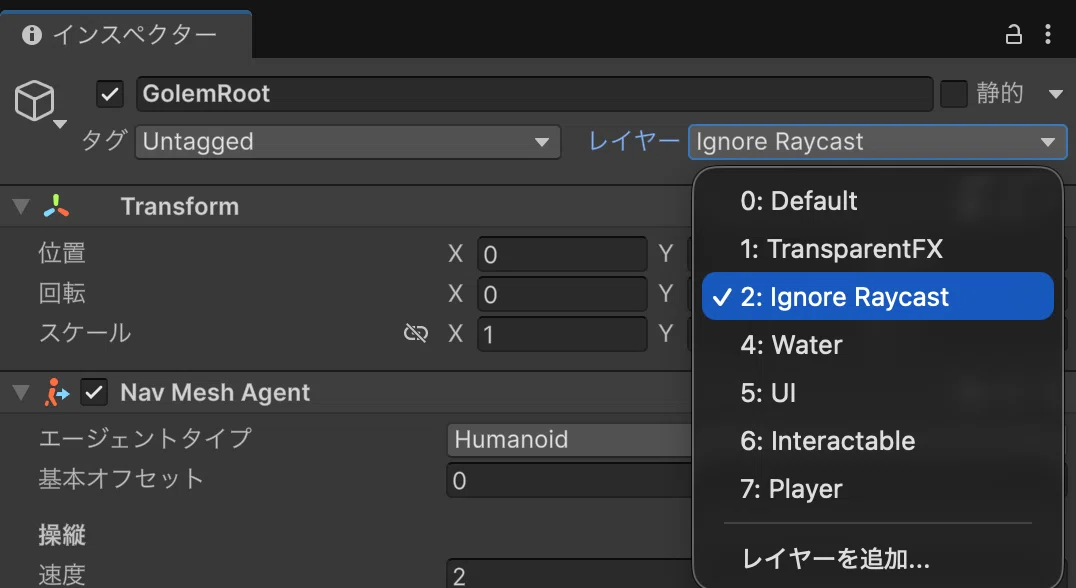Close the Ignore Raycast layer dropdown
The width and height of the screenshot is (1076, 588).
coord(878,142)
